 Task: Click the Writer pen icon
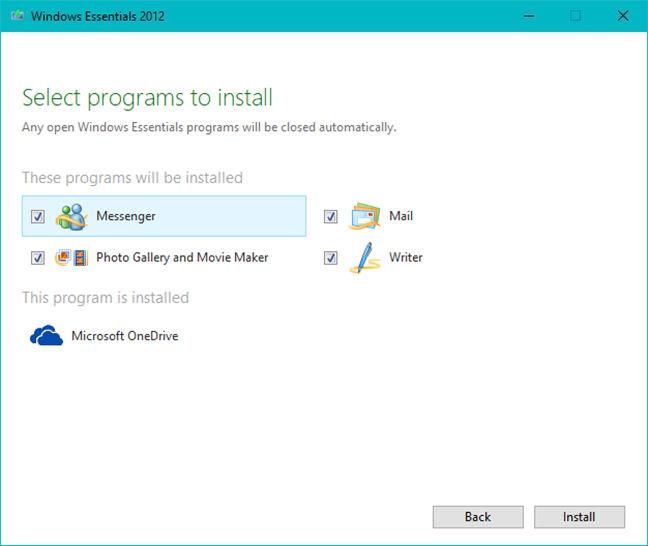click(364, 258)
